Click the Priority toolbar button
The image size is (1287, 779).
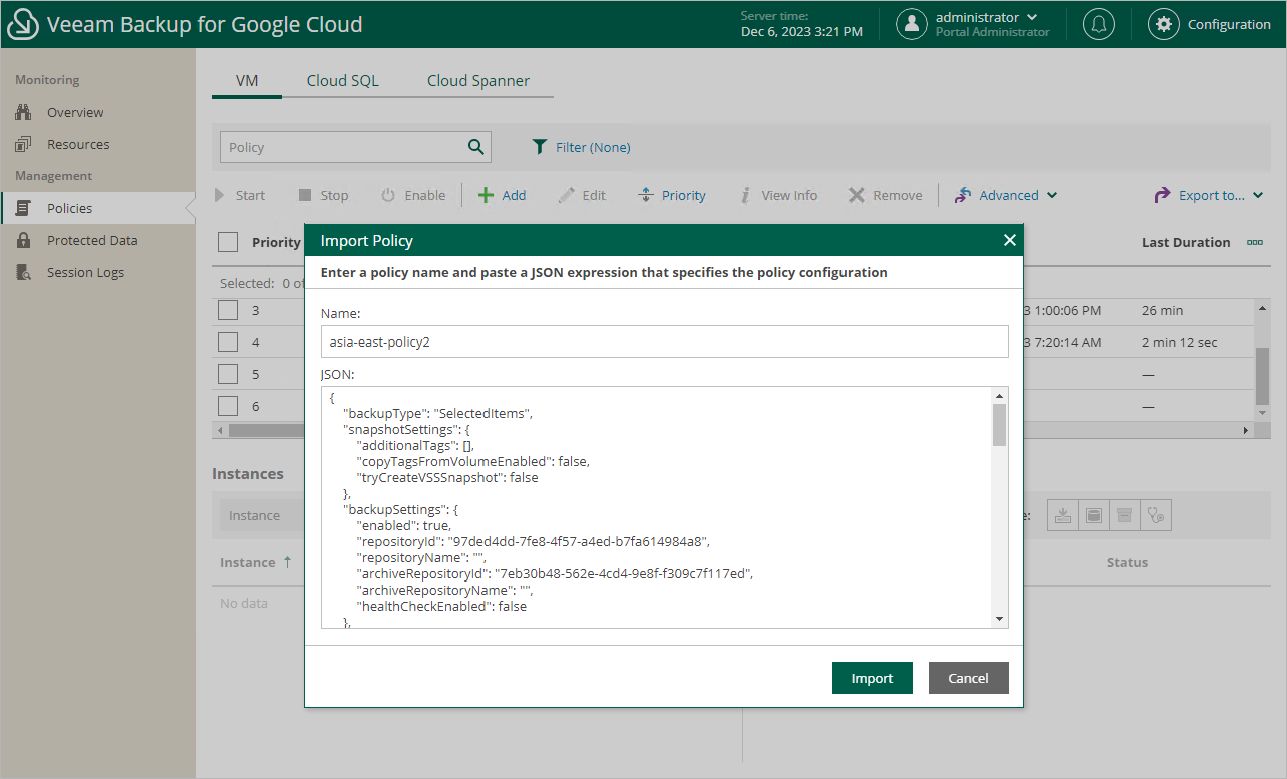tap(671, 195)
